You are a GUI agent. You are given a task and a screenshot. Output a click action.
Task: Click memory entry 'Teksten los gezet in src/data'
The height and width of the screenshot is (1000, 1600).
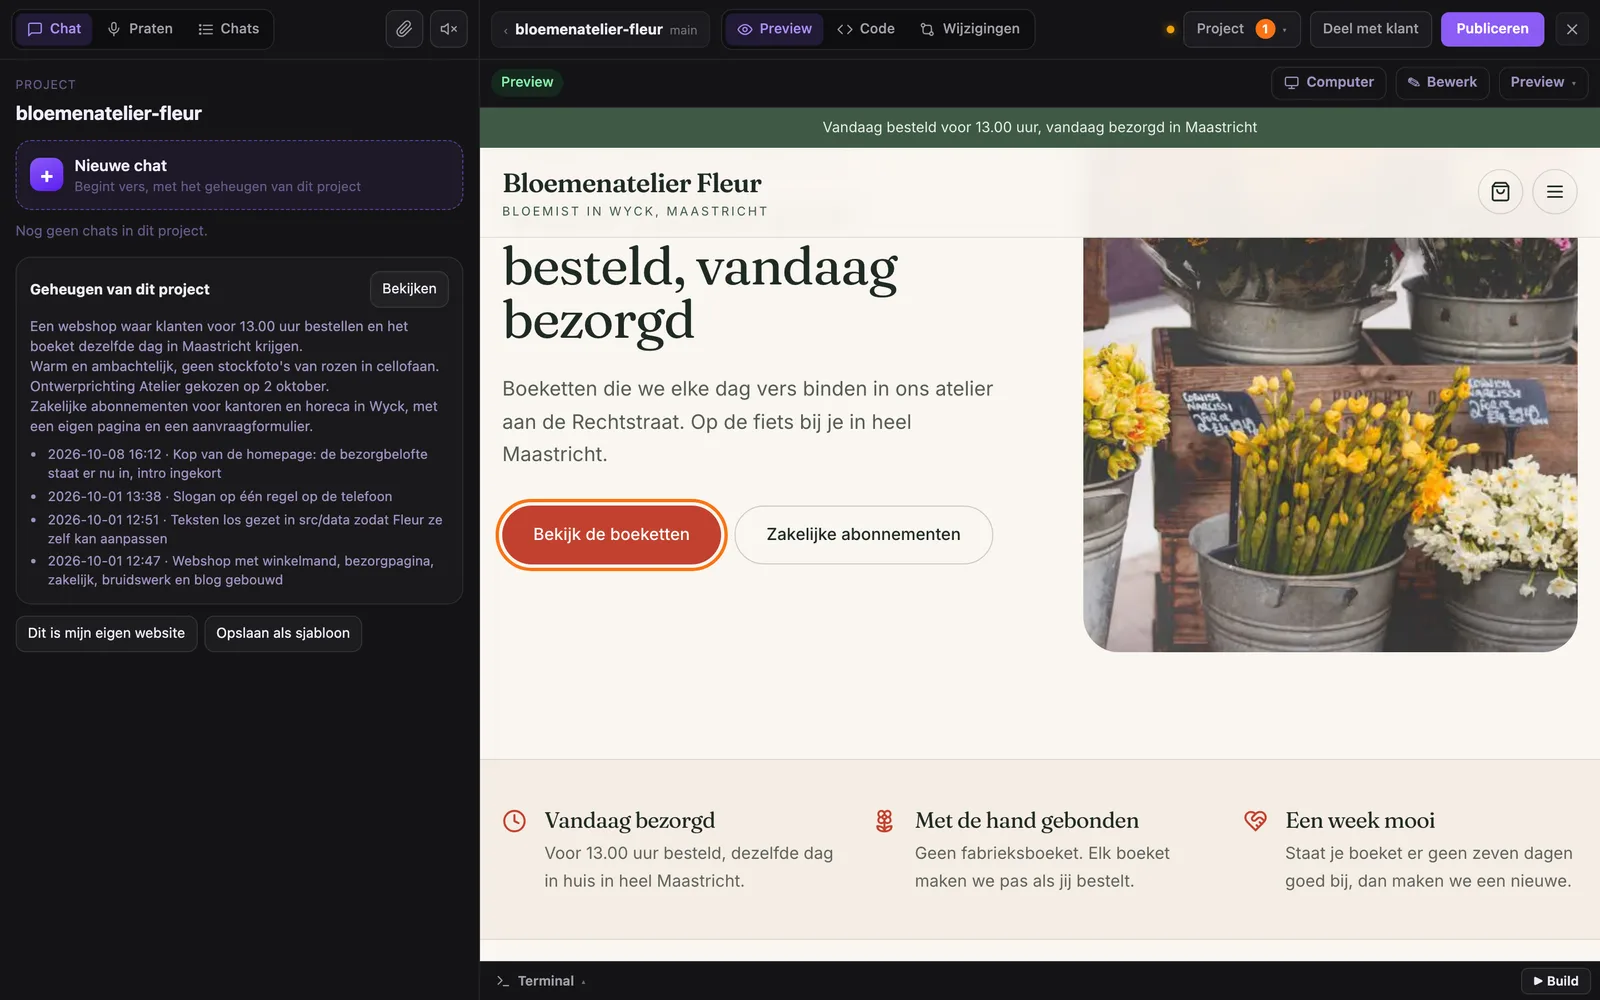245,529
